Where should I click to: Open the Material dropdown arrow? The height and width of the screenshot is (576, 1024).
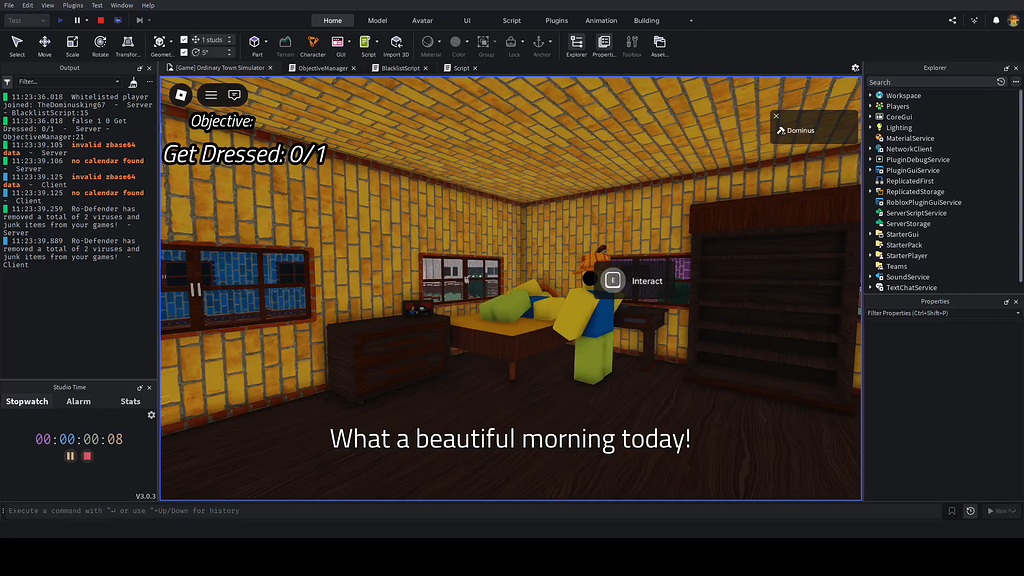pos(440,41)
